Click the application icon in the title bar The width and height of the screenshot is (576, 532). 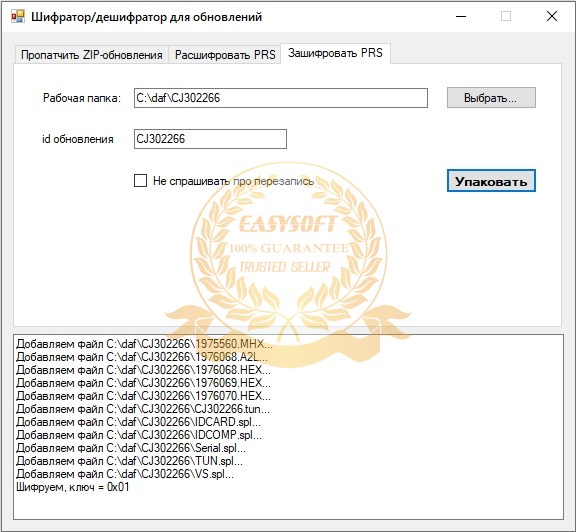[x=18, y=17]
